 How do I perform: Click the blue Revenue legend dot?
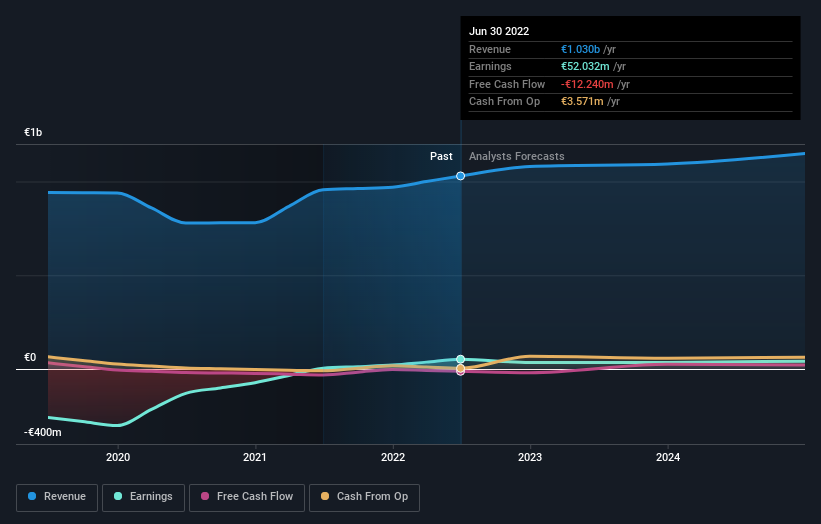pyautogui.click(x=32, y=496)
